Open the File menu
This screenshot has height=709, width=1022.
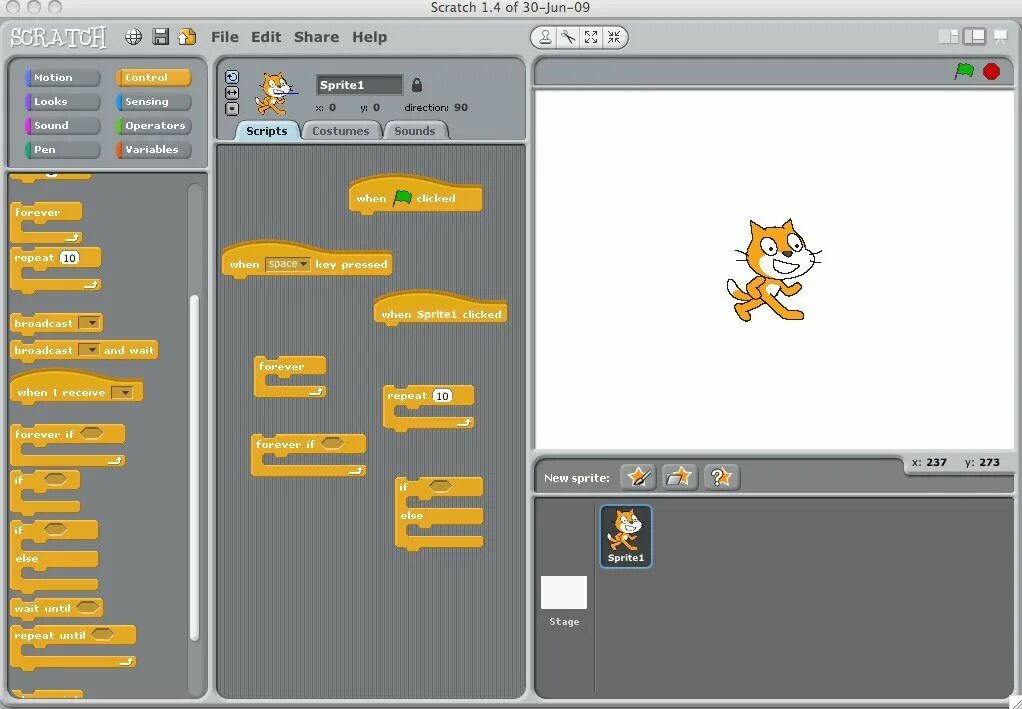[225, 37]
